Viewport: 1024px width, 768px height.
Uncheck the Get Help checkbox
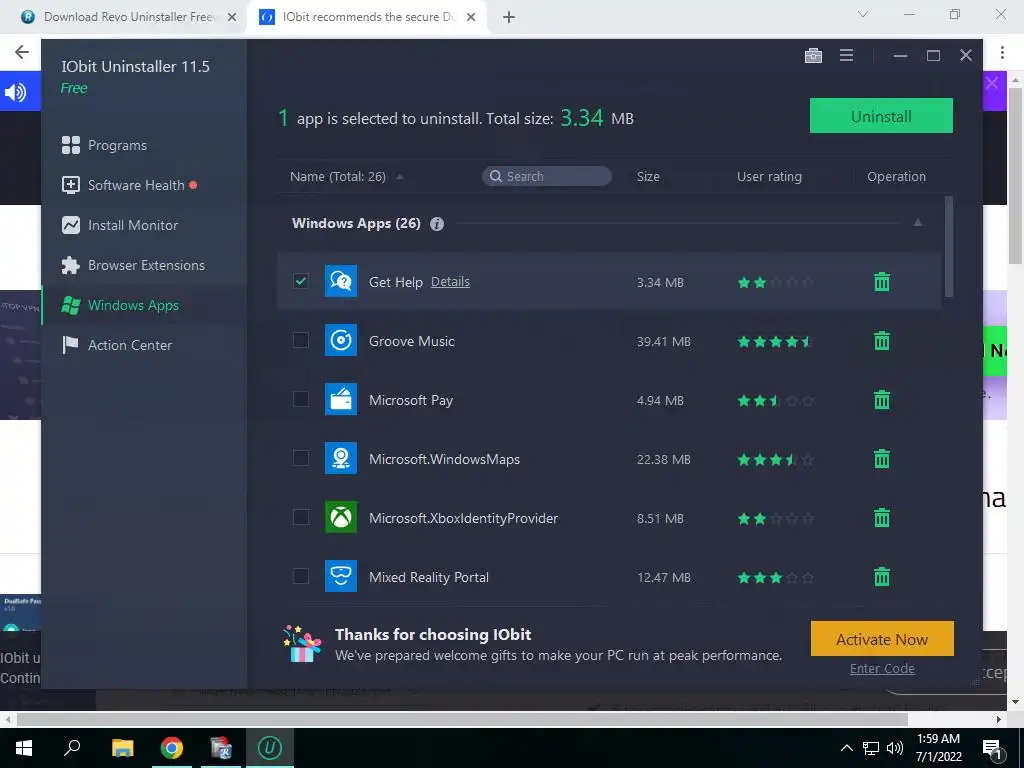tap(300, 281)
